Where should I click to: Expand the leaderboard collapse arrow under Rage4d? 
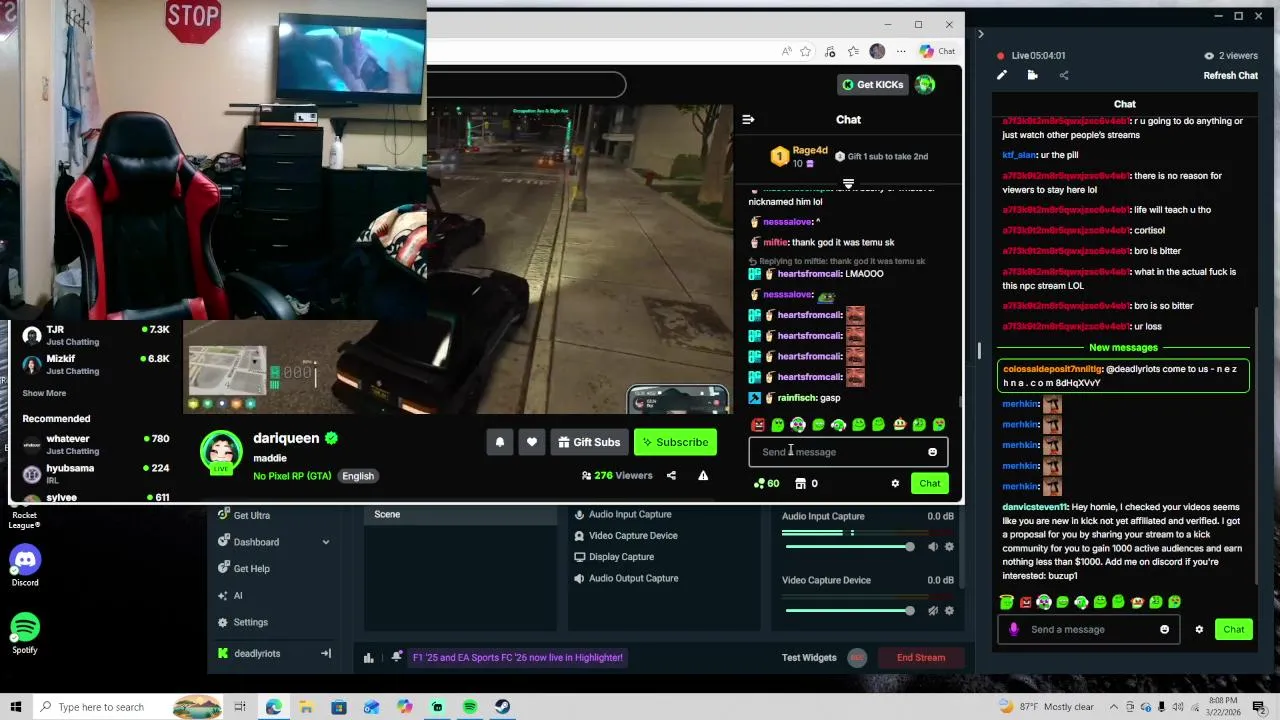[x=848, y=184]
